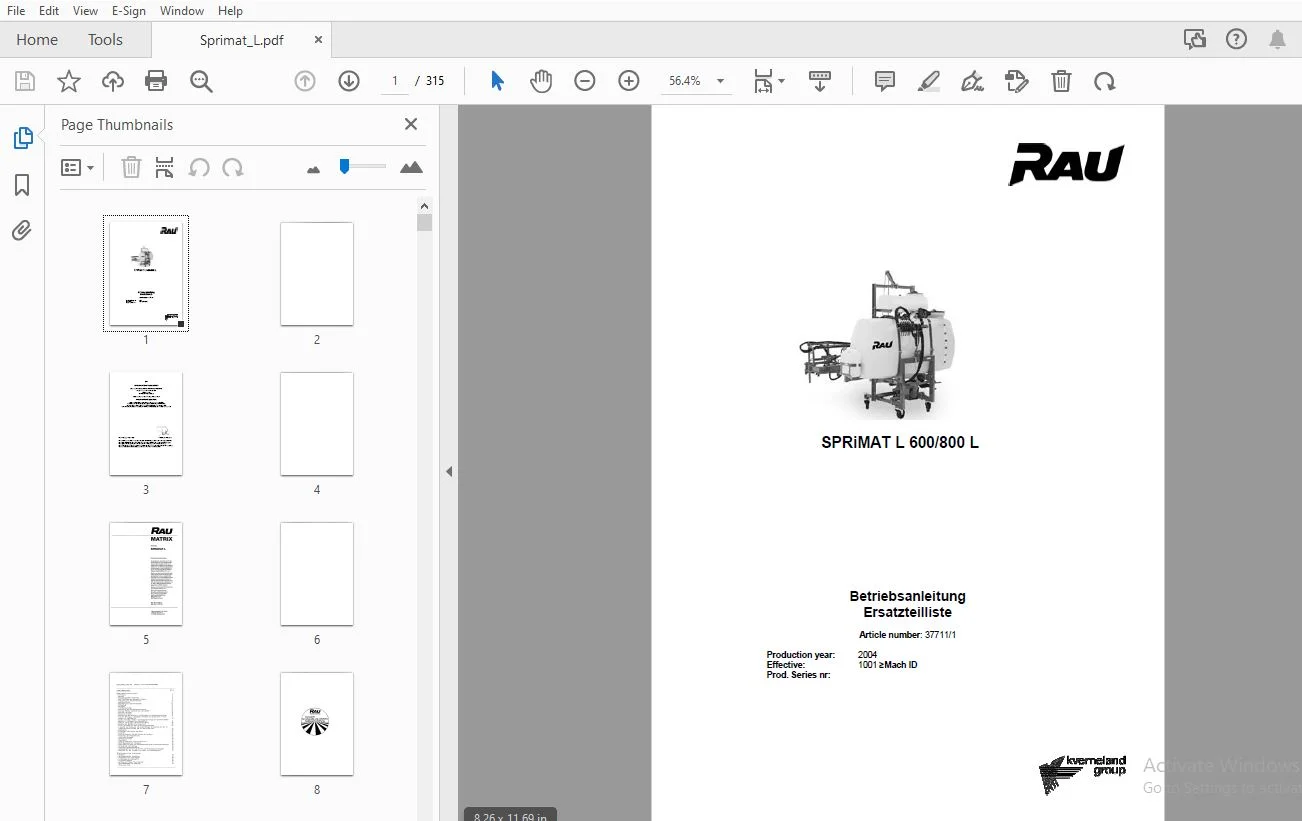Switch to the Tools tab
Screen dimensions: 1302x821
[x=105, y=40]
